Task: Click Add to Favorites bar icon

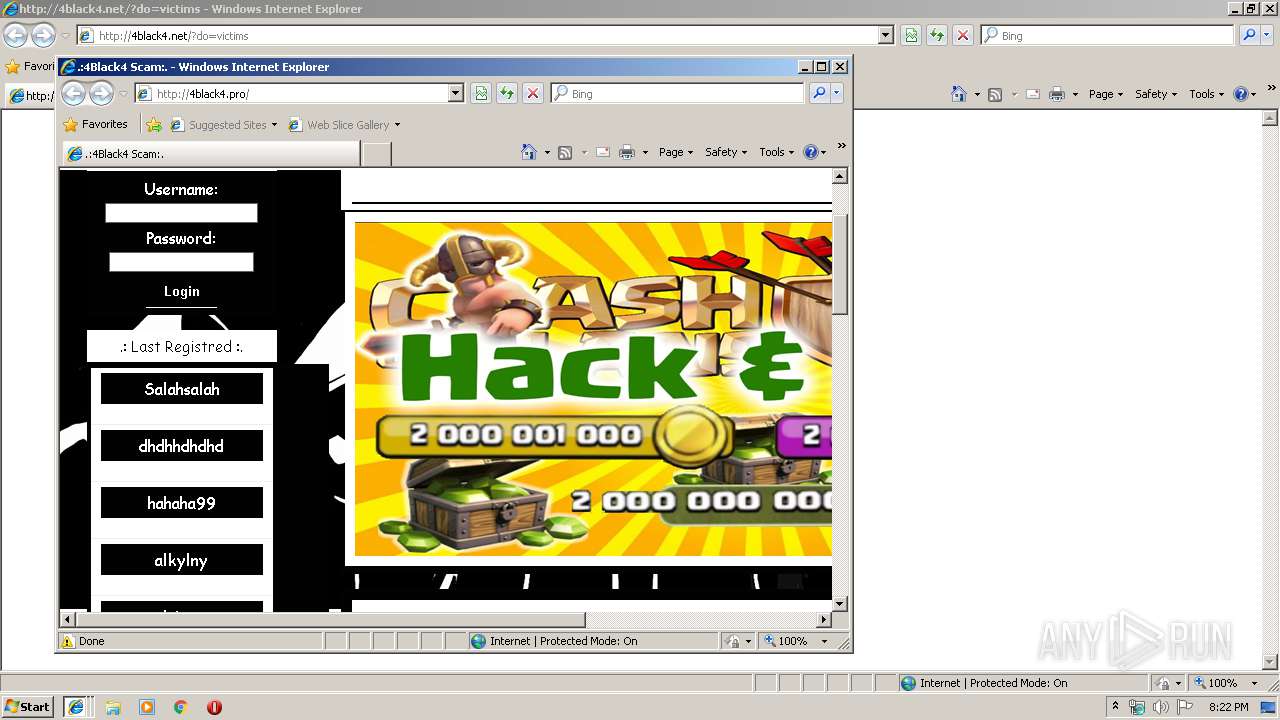Action: (154, 125)
